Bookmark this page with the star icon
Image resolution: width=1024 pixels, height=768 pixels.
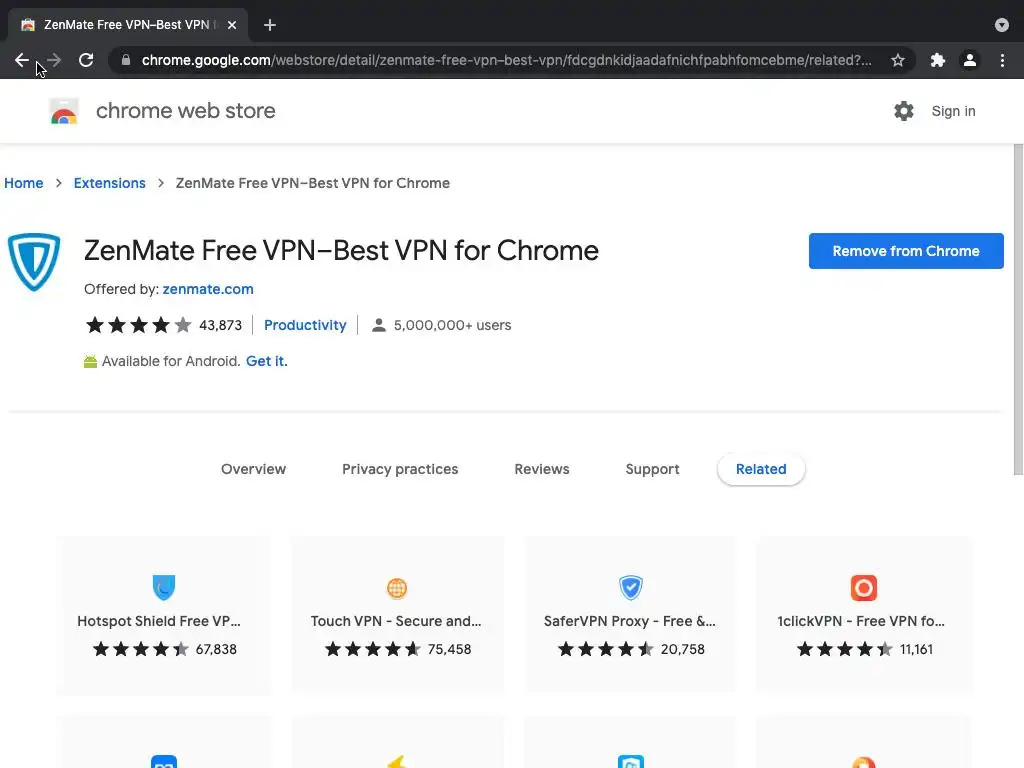coord(898,60)
